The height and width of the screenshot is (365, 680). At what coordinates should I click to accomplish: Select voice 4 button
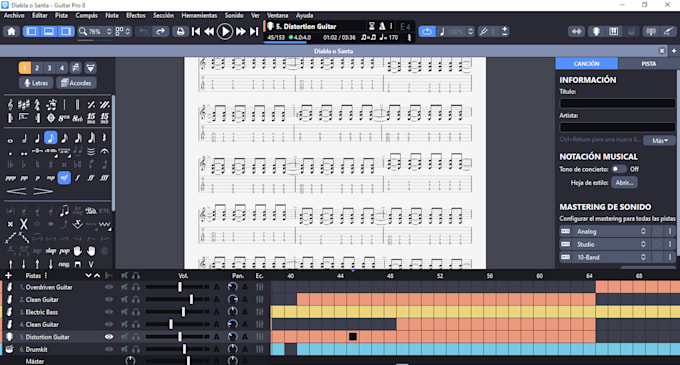62,68
